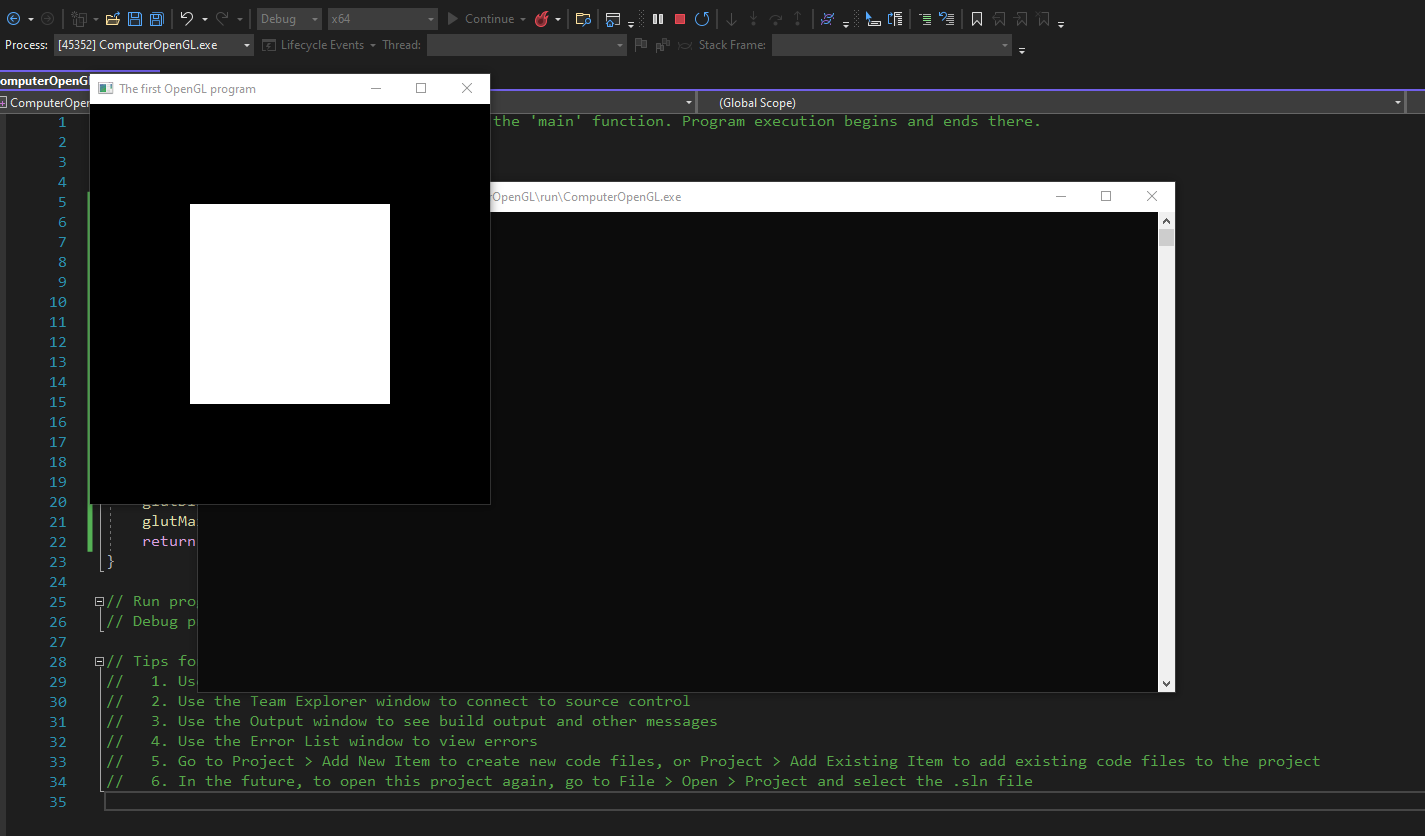Open the Undo history dropdown arrow
This screenshot has height=836, width=1425.
point(204,19)
